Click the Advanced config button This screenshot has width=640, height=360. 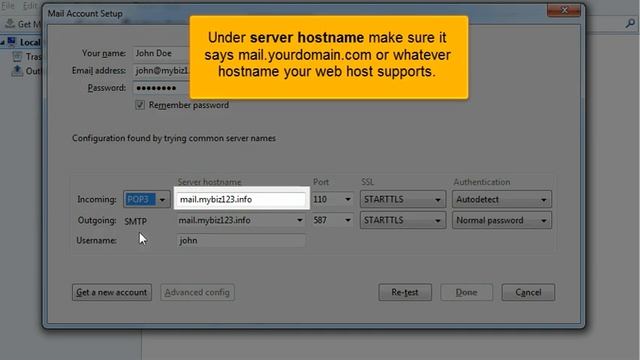(x=197, y=292)
